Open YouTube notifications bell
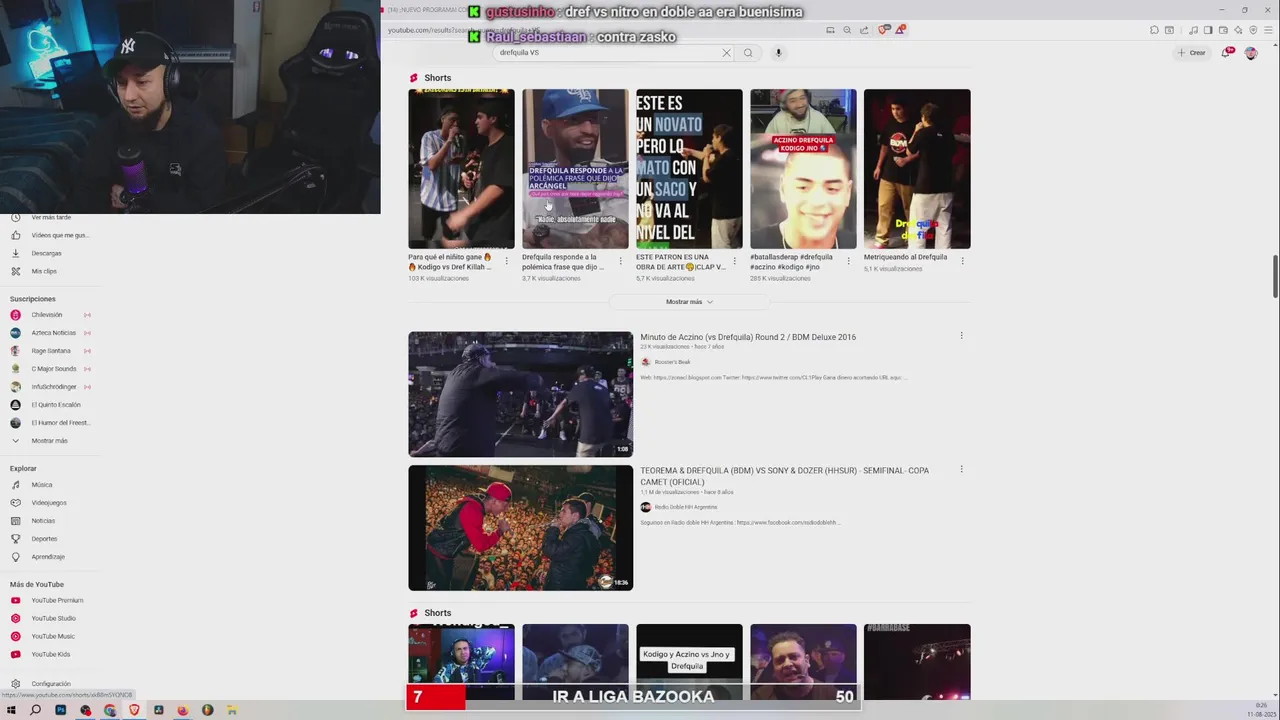Viewport: 1280px width, 720px height. click(x=1226, y=52)
